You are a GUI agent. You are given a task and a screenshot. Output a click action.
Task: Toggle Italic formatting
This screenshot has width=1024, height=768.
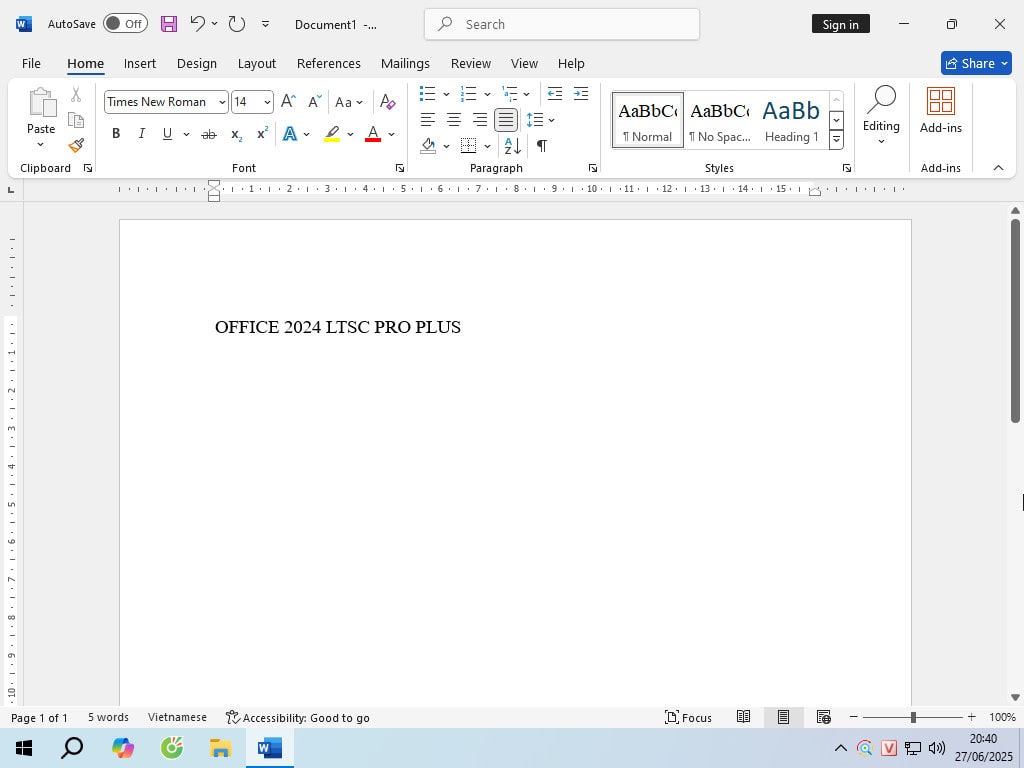pos(141,134)
